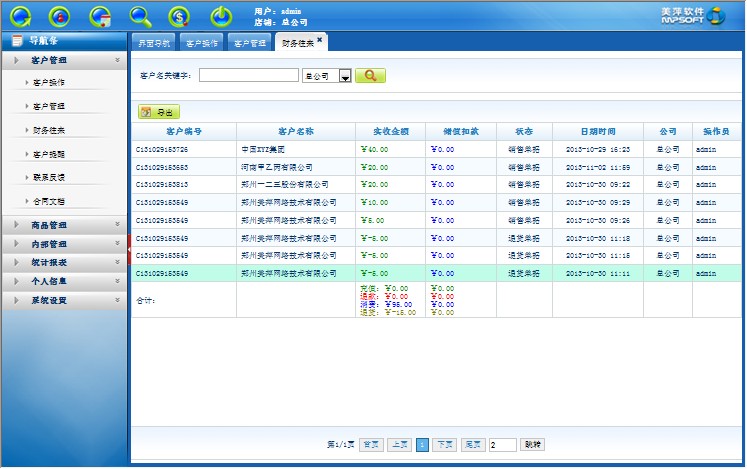Close the 财务往来 tab
This screenshot has width=747, height=469.
click(x=321, y=40)
